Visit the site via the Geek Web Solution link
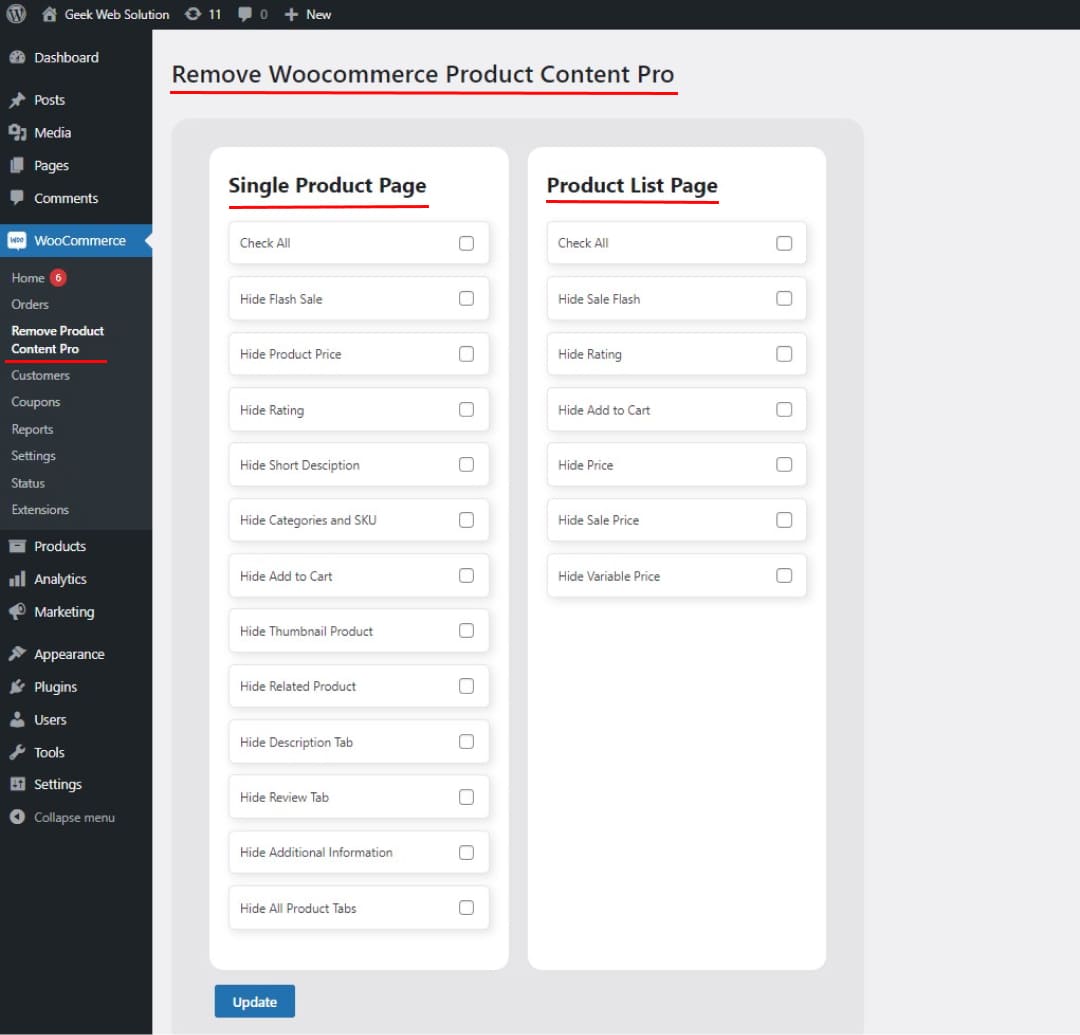 click(x=104, y=14)
